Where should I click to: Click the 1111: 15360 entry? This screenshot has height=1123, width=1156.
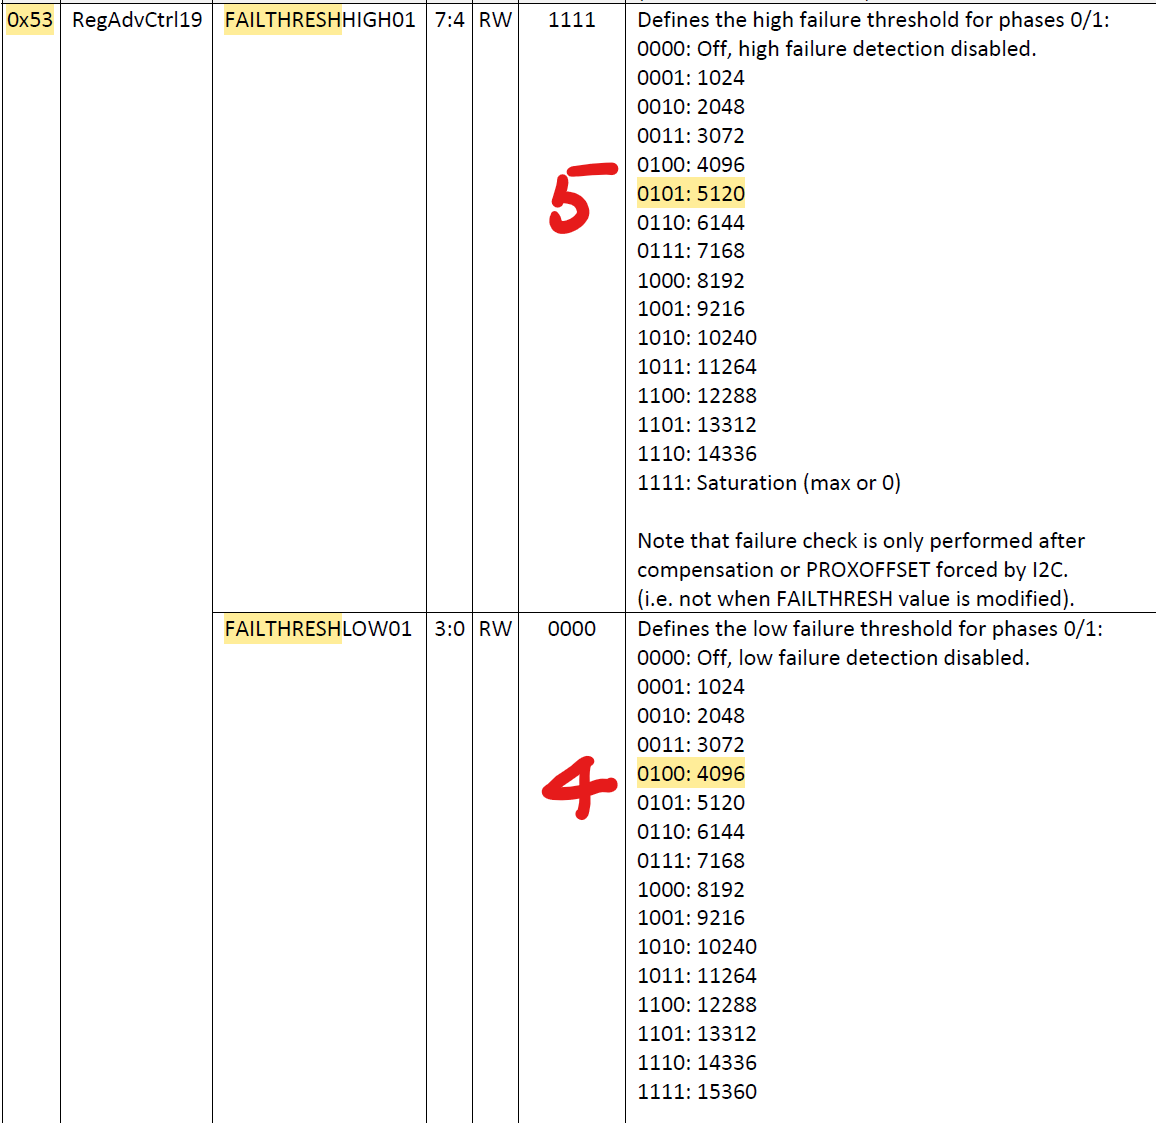(x=696, y=1092)
